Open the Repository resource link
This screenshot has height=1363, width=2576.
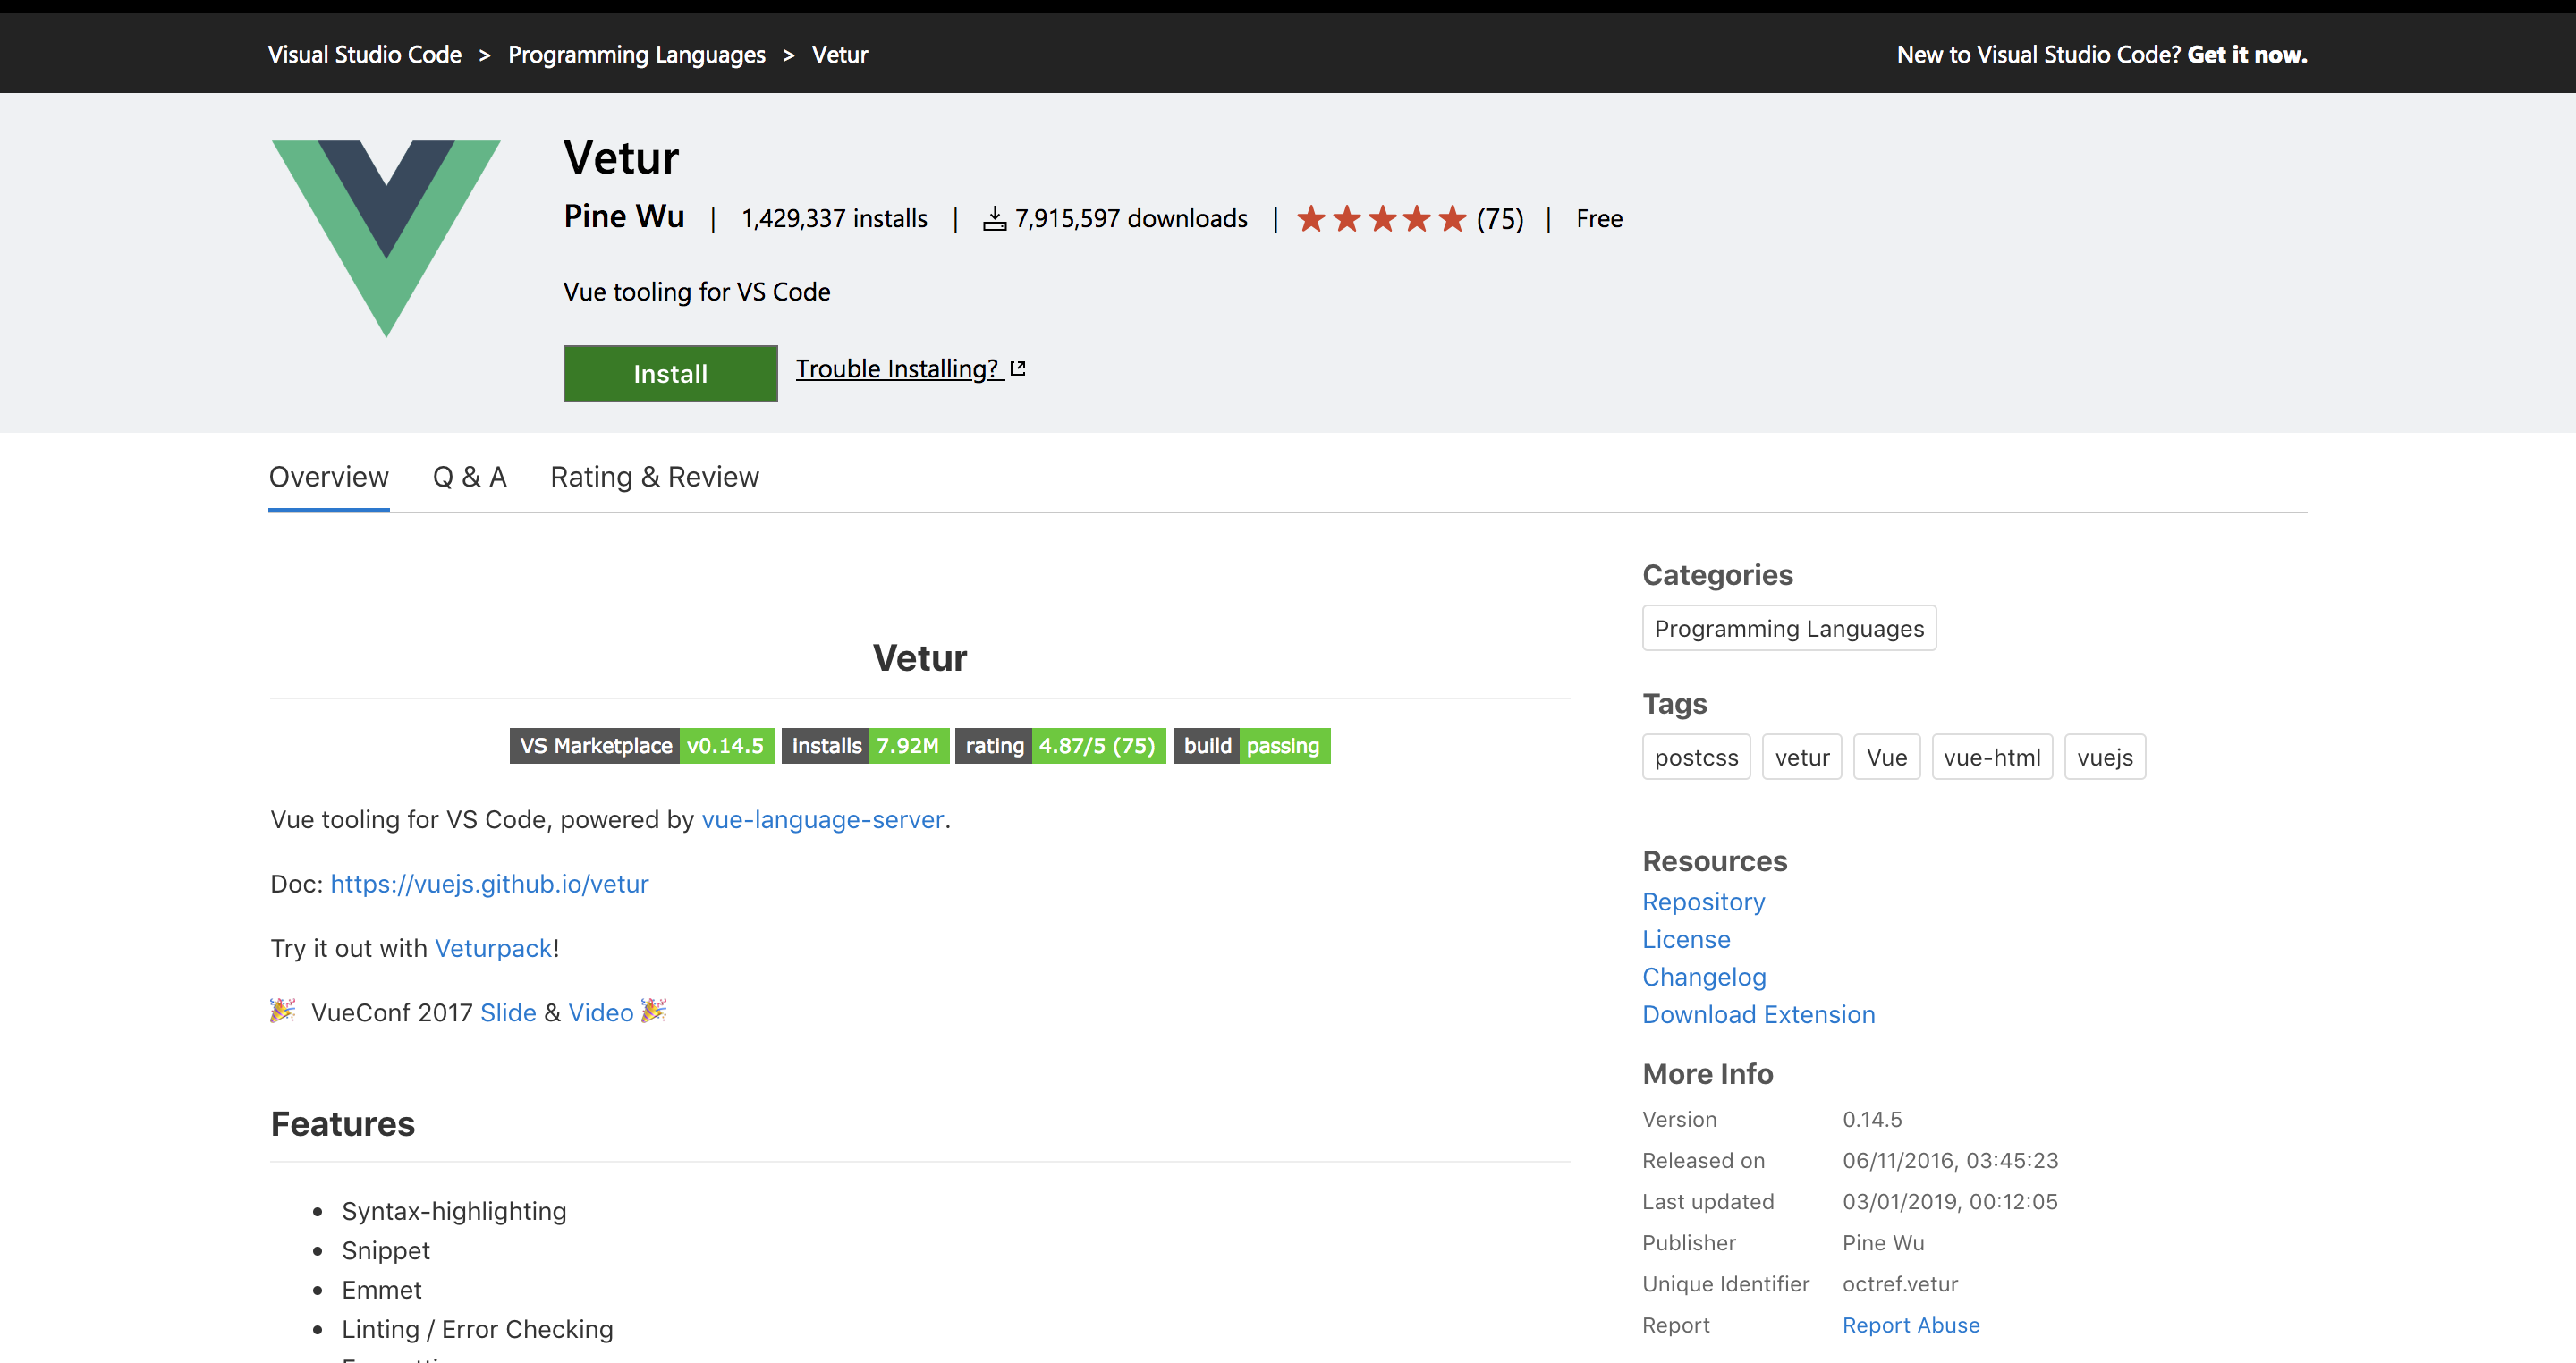[x=1703, y=902]
